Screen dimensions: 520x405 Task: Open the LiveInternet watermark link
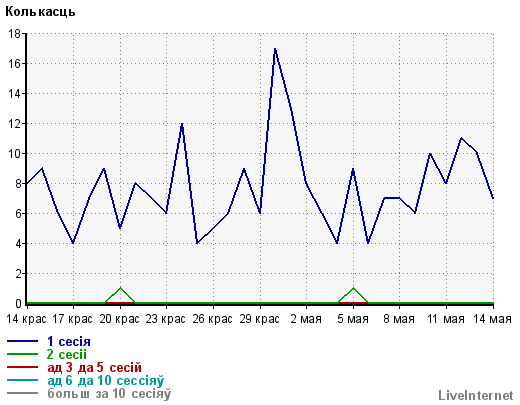click(x=476, y=395)
